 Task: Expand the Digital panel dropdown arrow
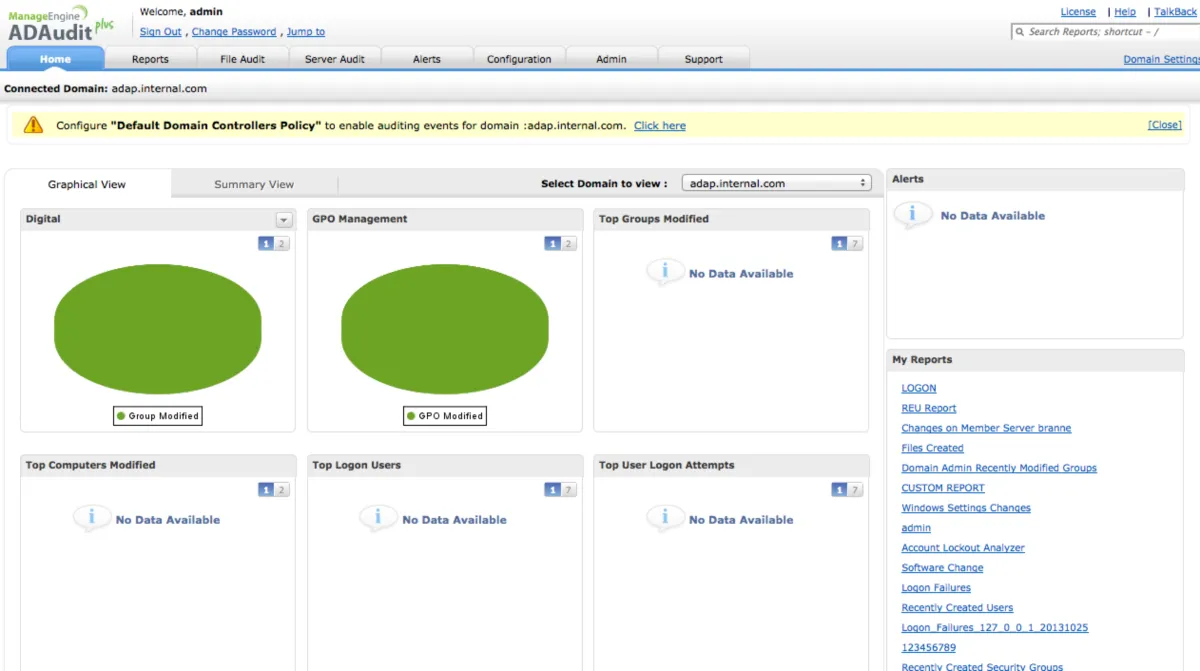tap(283, 220)
